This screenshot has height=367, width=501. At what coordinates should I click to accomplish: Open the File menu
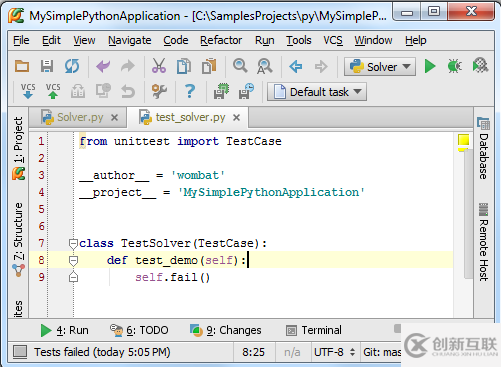point(21,40)
